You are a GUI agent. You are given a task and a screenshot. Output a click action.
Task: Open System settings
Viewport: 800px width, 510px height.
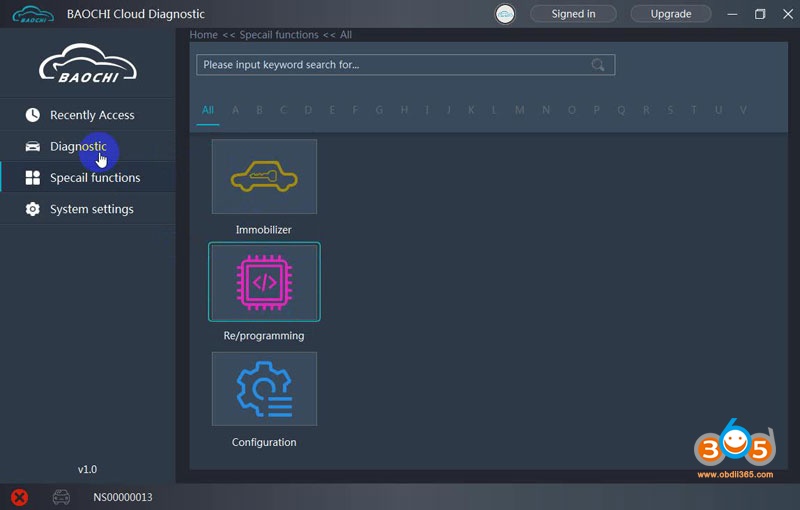pyautogui.click(x=88, y=209)
